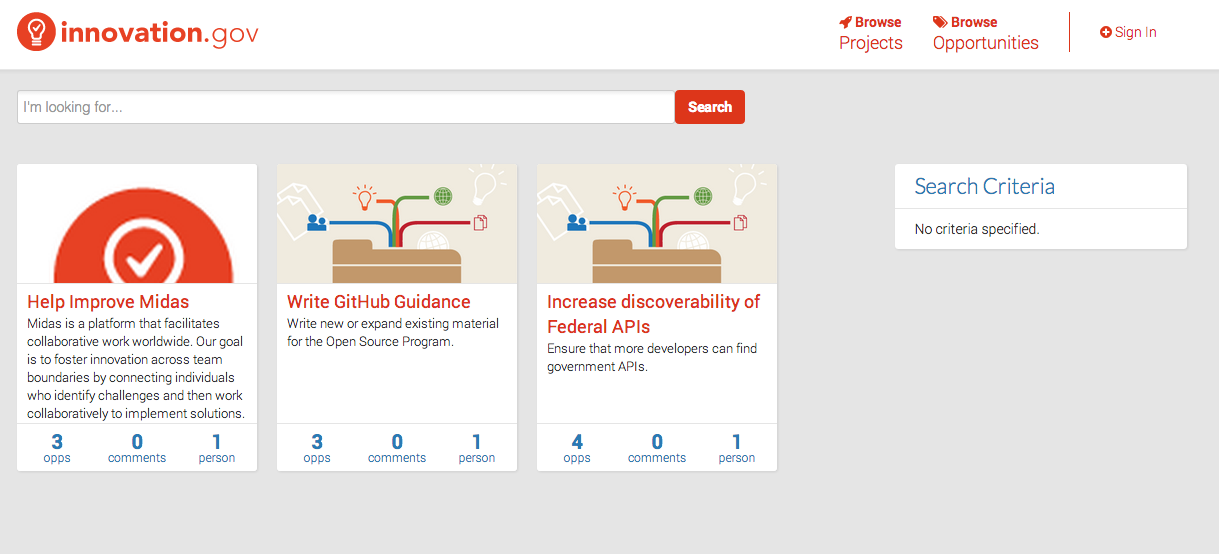This screenshot has width=1219, height=554.
Task: Click the Federal APIs project card image
Action: coord(657,224)
